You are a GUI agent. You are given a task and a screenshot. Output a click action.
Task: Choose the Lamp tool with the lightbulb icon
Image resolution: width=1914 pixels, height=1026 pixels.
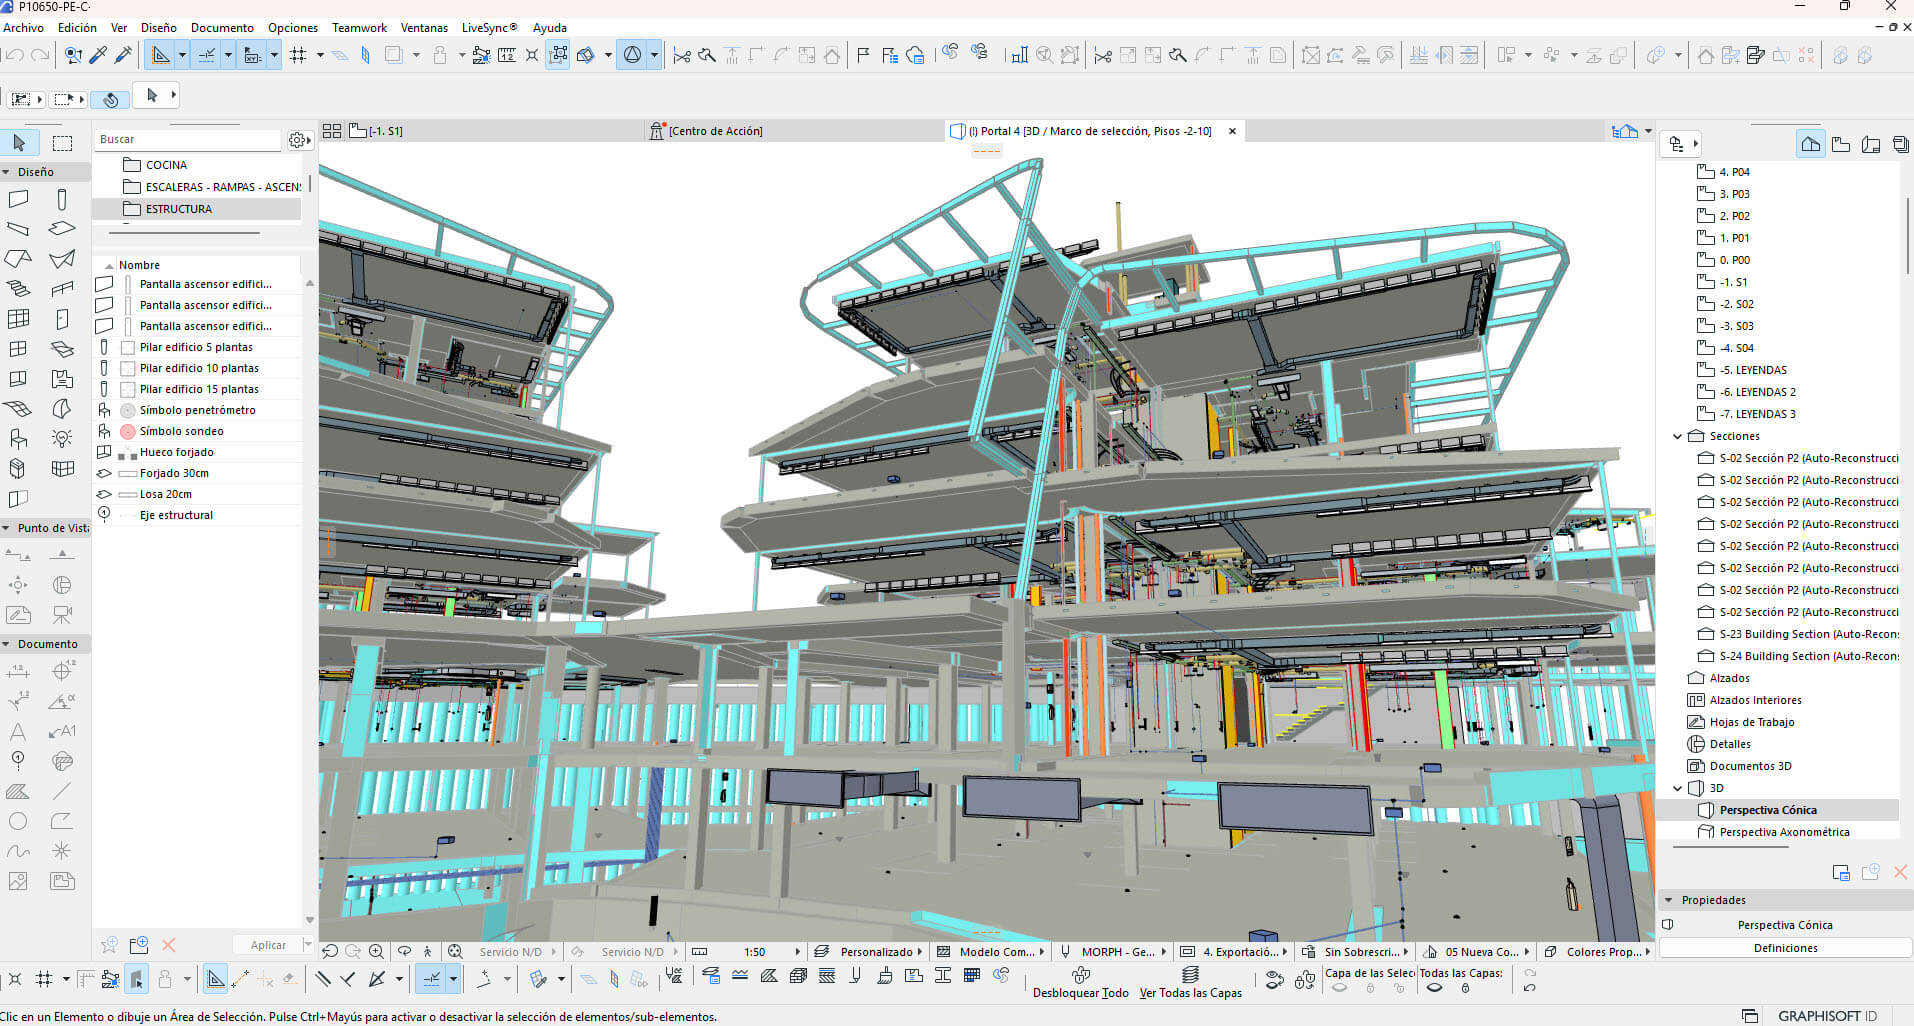coord(62,439)
